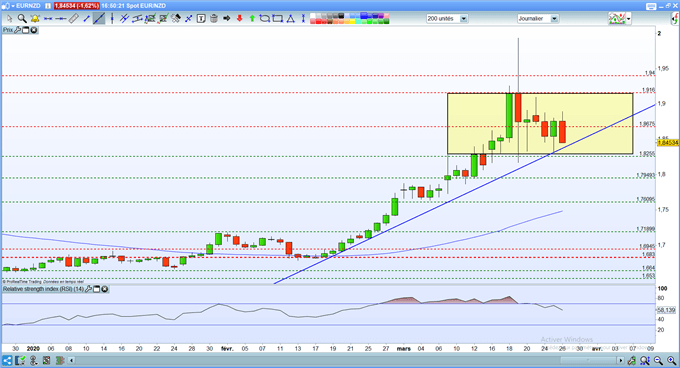
Task: Click the Prix panel label
Action: (8, 30)
